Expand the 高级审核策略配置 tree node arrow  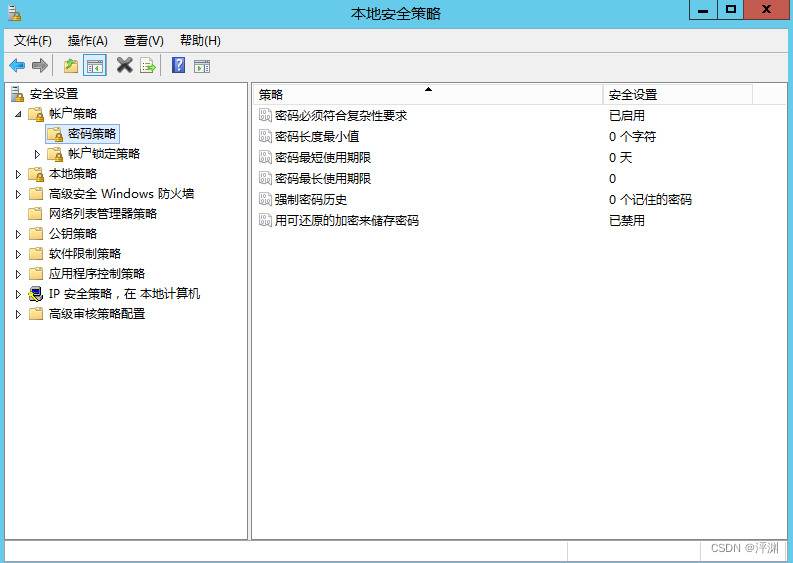[x=18, y=315]
